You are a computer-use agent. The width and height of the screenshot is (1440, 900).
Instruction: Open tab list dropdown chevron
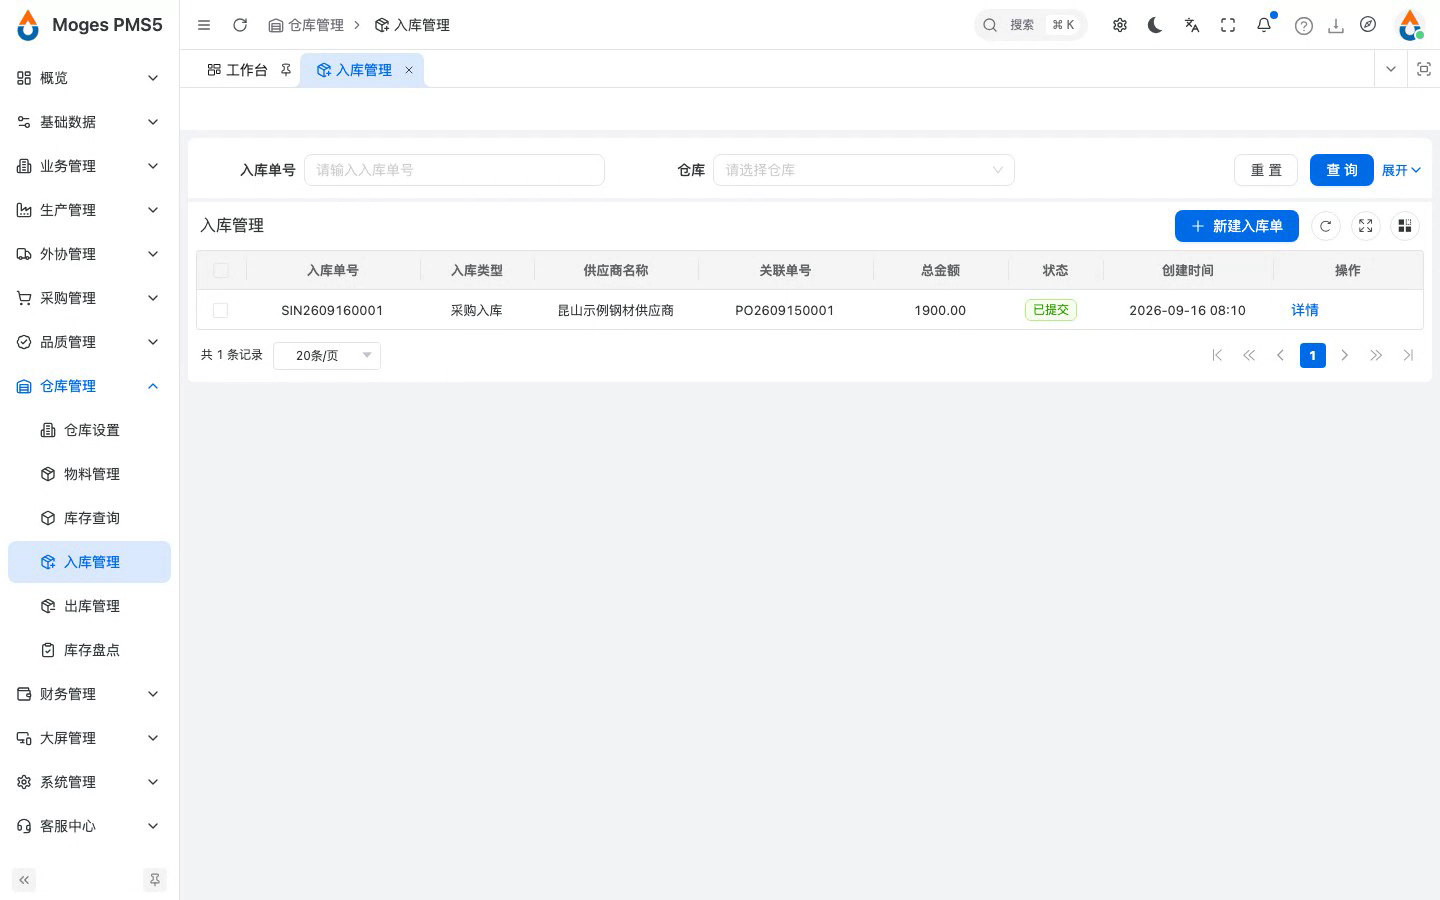click(x=1390, y=69)
